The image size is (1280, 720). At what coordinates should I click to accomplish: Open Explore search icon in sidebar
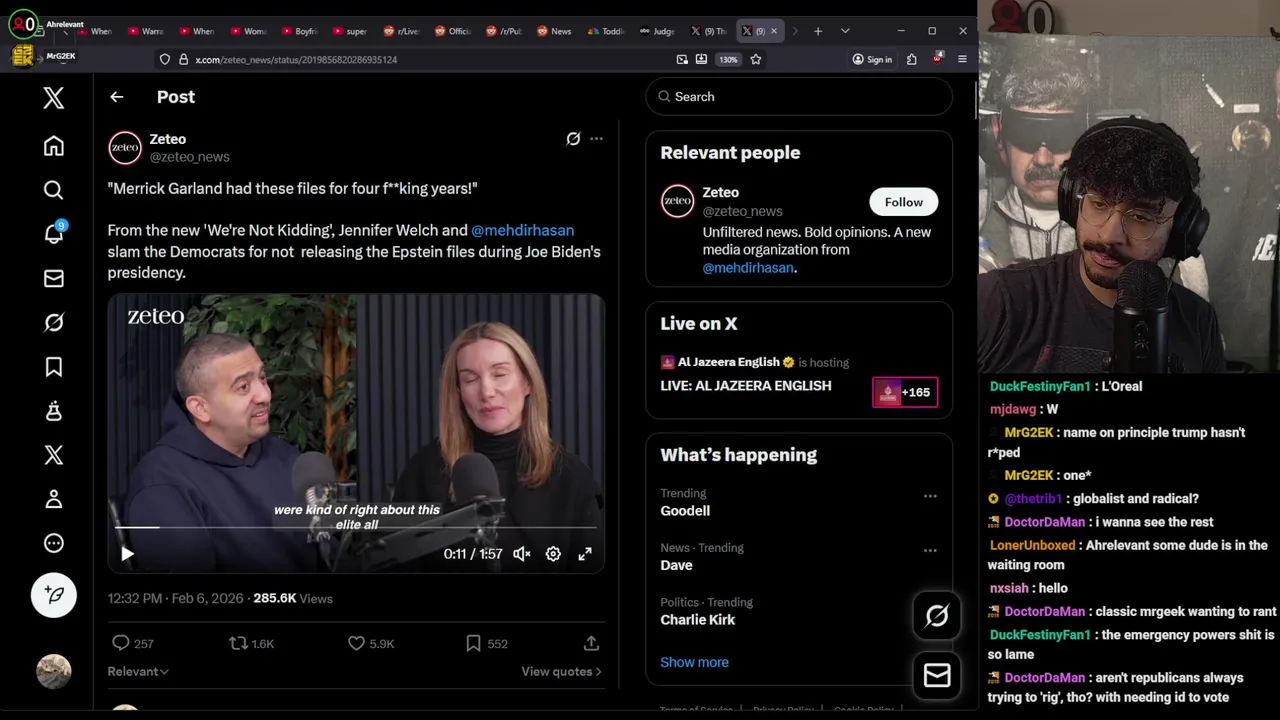(54, 190)
